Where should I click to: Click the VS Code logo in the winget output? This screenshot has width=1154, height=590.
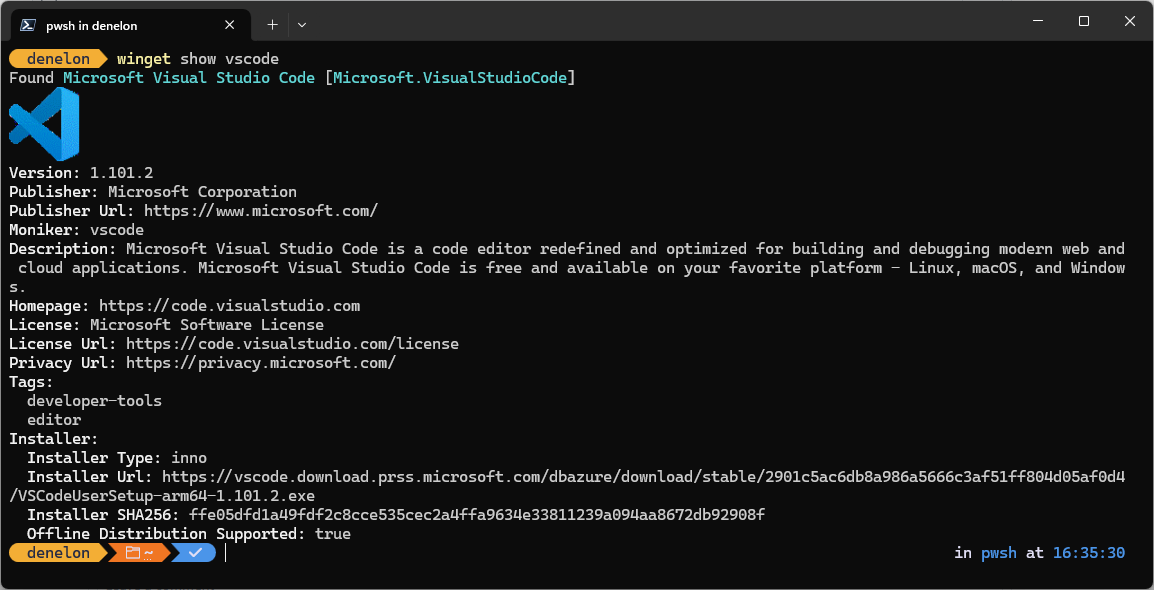click(x=42, y=122)
